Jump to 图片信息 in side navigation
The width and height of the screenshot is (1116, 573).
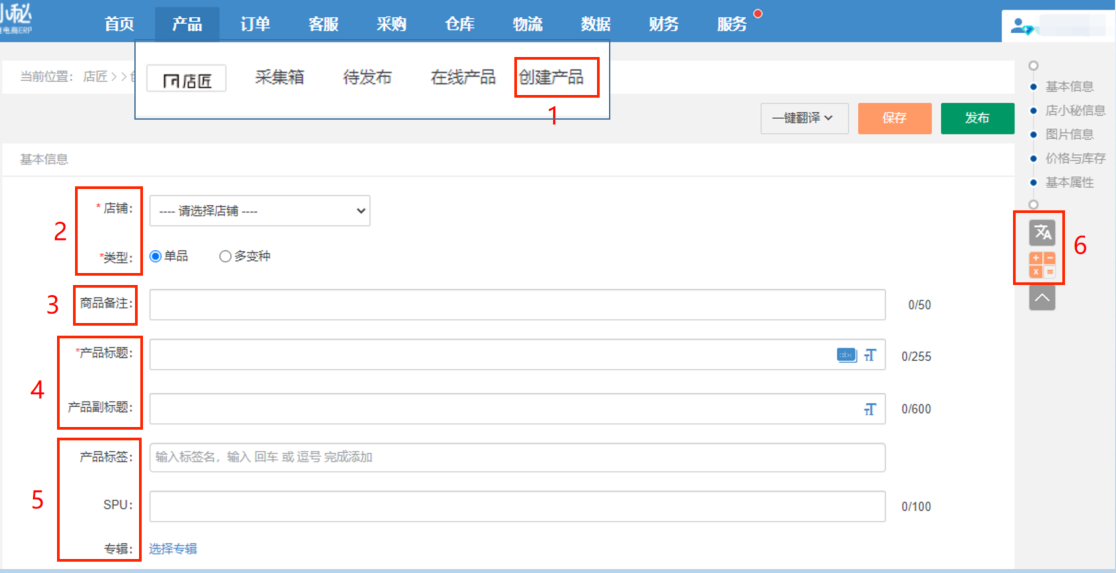[x=1069, y=134]
